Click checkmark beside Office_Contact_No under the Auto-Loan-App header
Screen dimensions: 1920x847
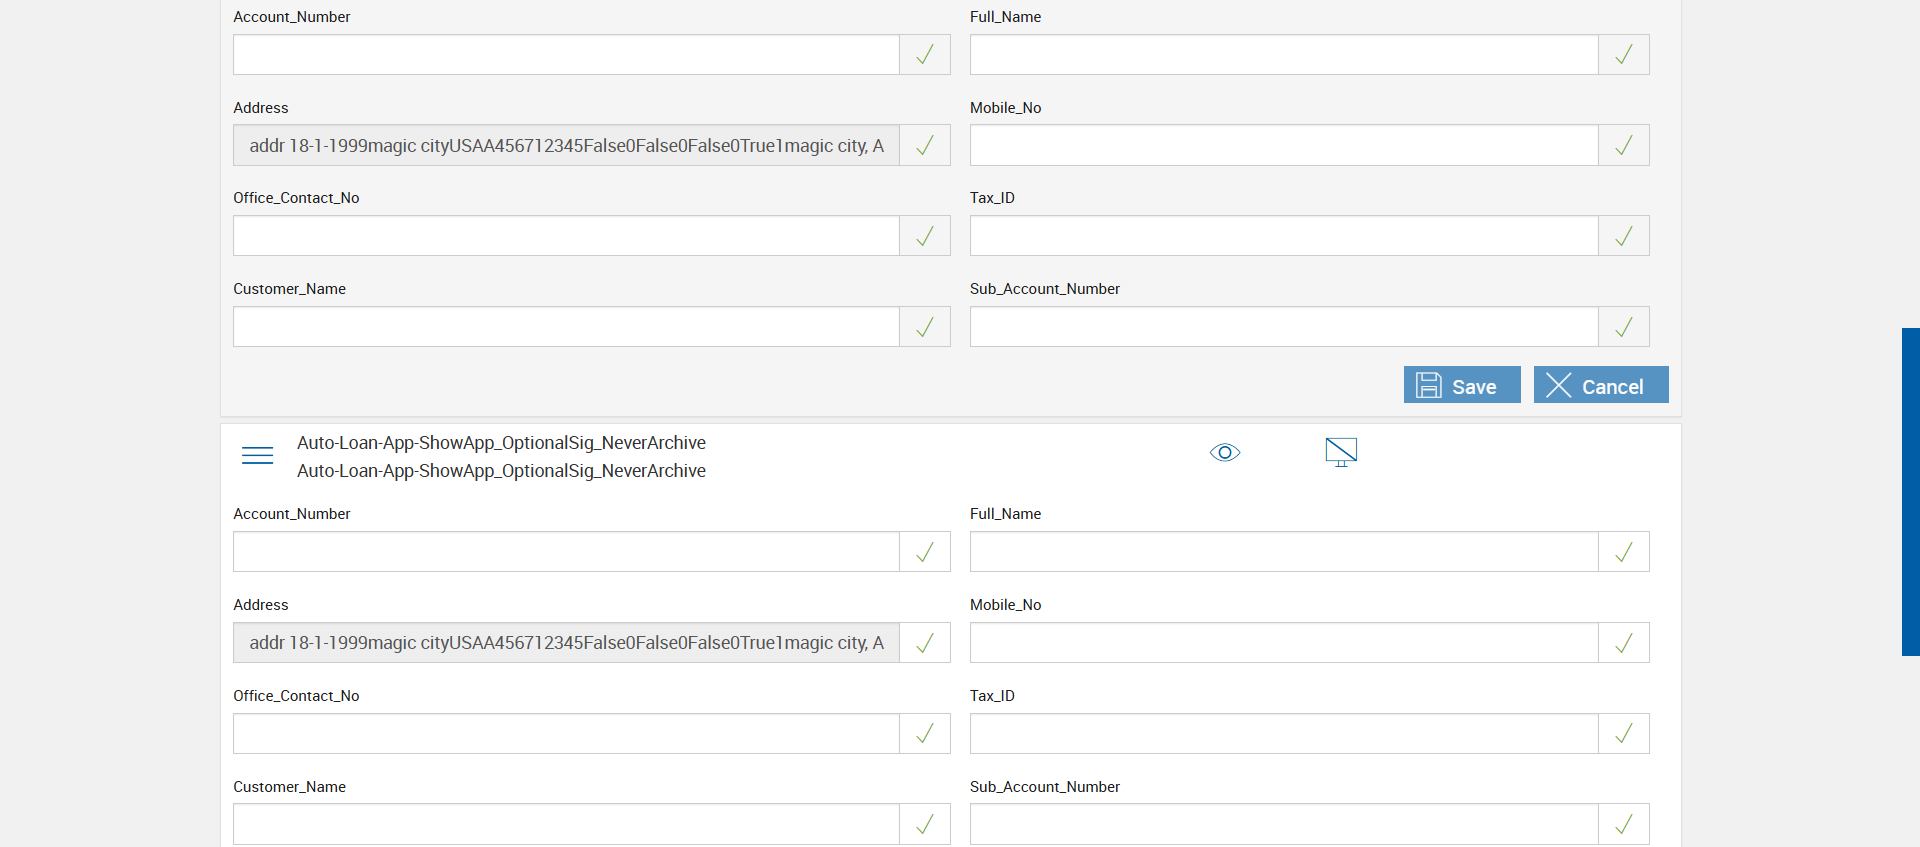(925, 734)
